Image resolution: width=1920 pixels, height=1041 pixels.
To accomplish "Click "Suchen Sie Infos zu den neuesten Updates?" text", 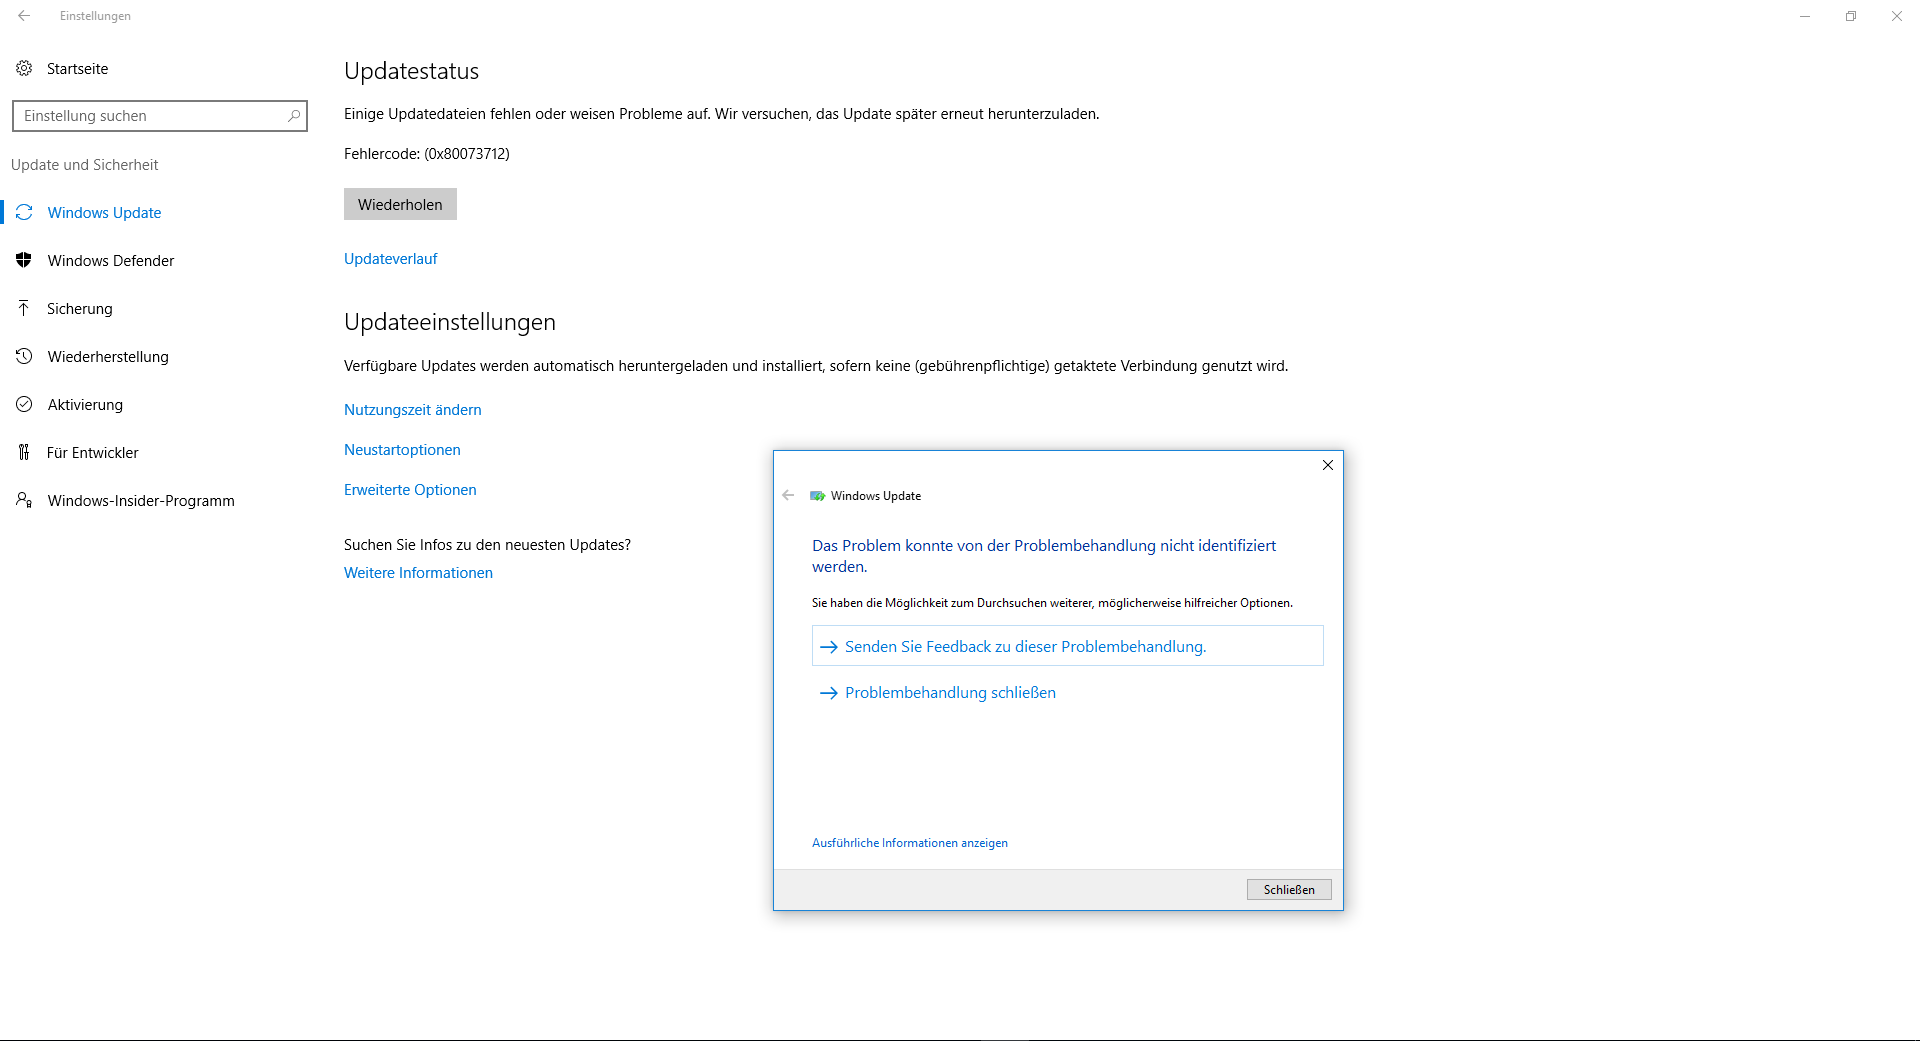I will pos(487,544).
